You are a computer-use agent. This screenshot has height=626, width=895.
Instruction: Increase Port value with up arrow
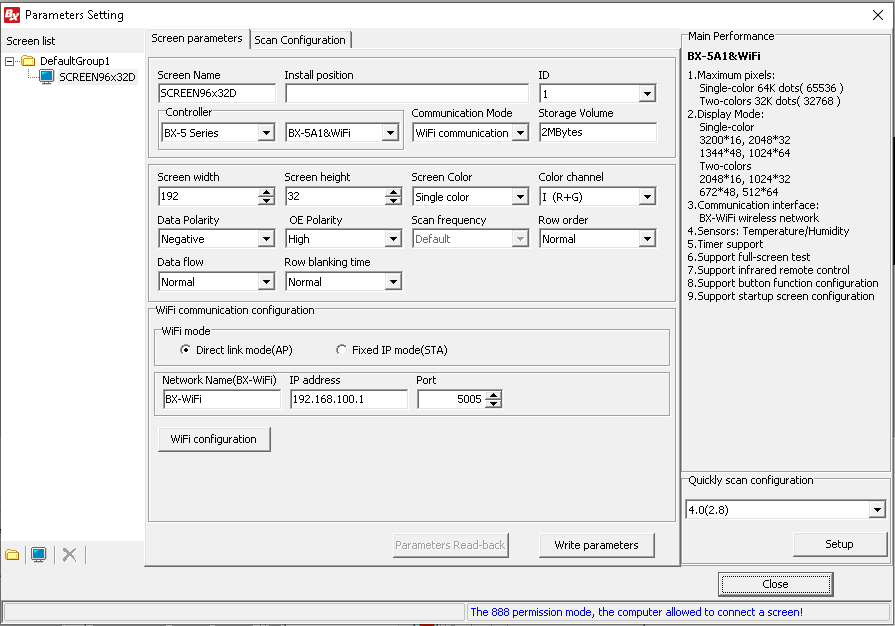[494, 395]
